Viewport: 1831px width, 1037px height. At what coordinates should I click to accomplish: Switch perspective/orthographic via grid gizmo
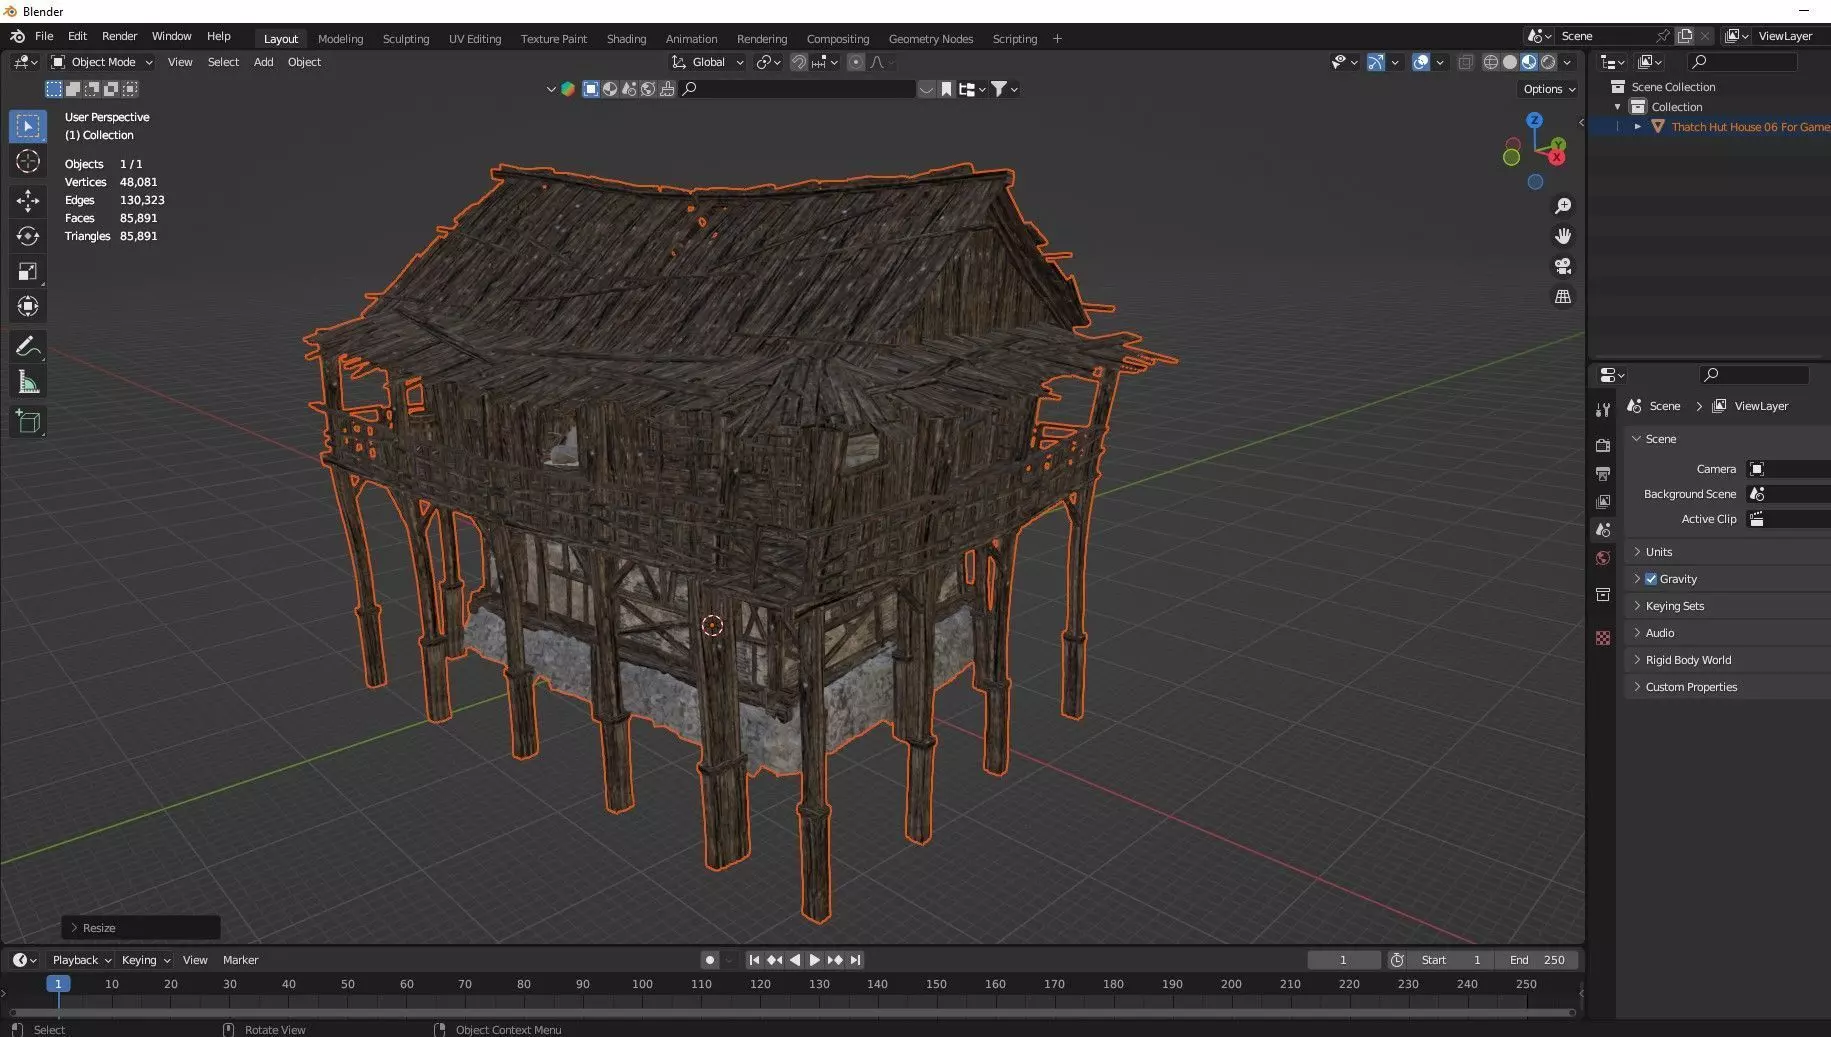click(x=1563, y=297)
